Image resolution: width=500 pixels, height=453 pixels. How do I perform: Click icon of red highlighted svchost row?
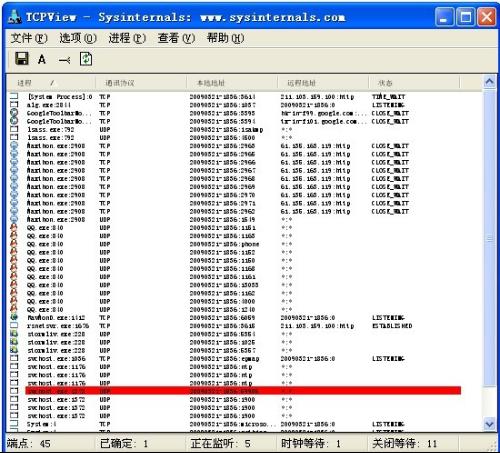(14, 391)
